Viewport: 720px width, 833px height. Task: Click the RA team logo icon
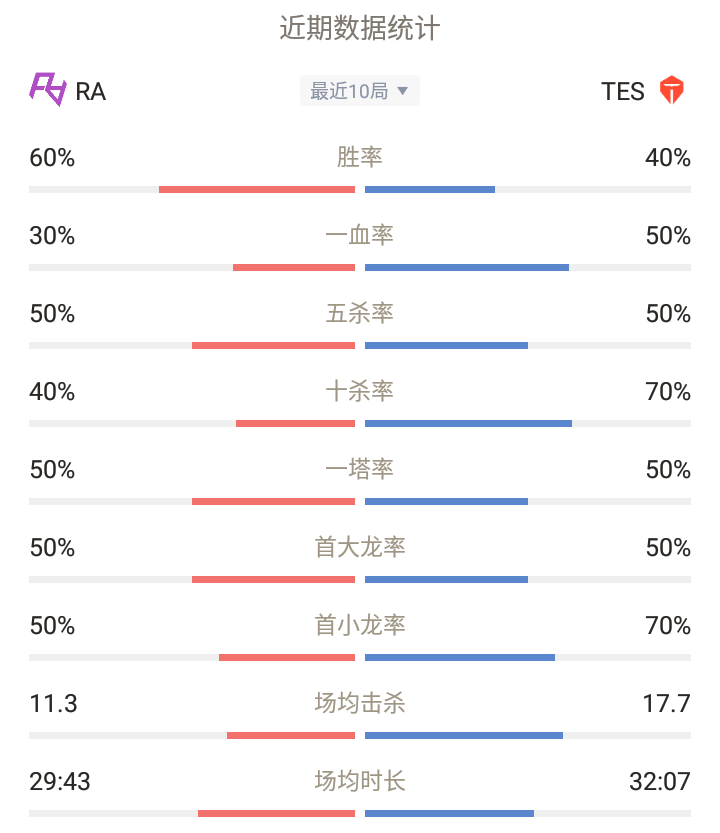pyautogui.click(x=48, y=90)
